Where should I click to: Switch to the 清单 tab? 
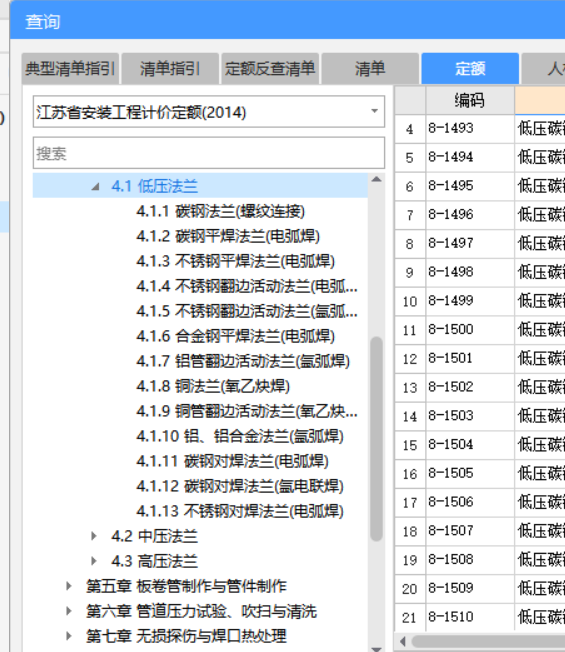[370, 69]
